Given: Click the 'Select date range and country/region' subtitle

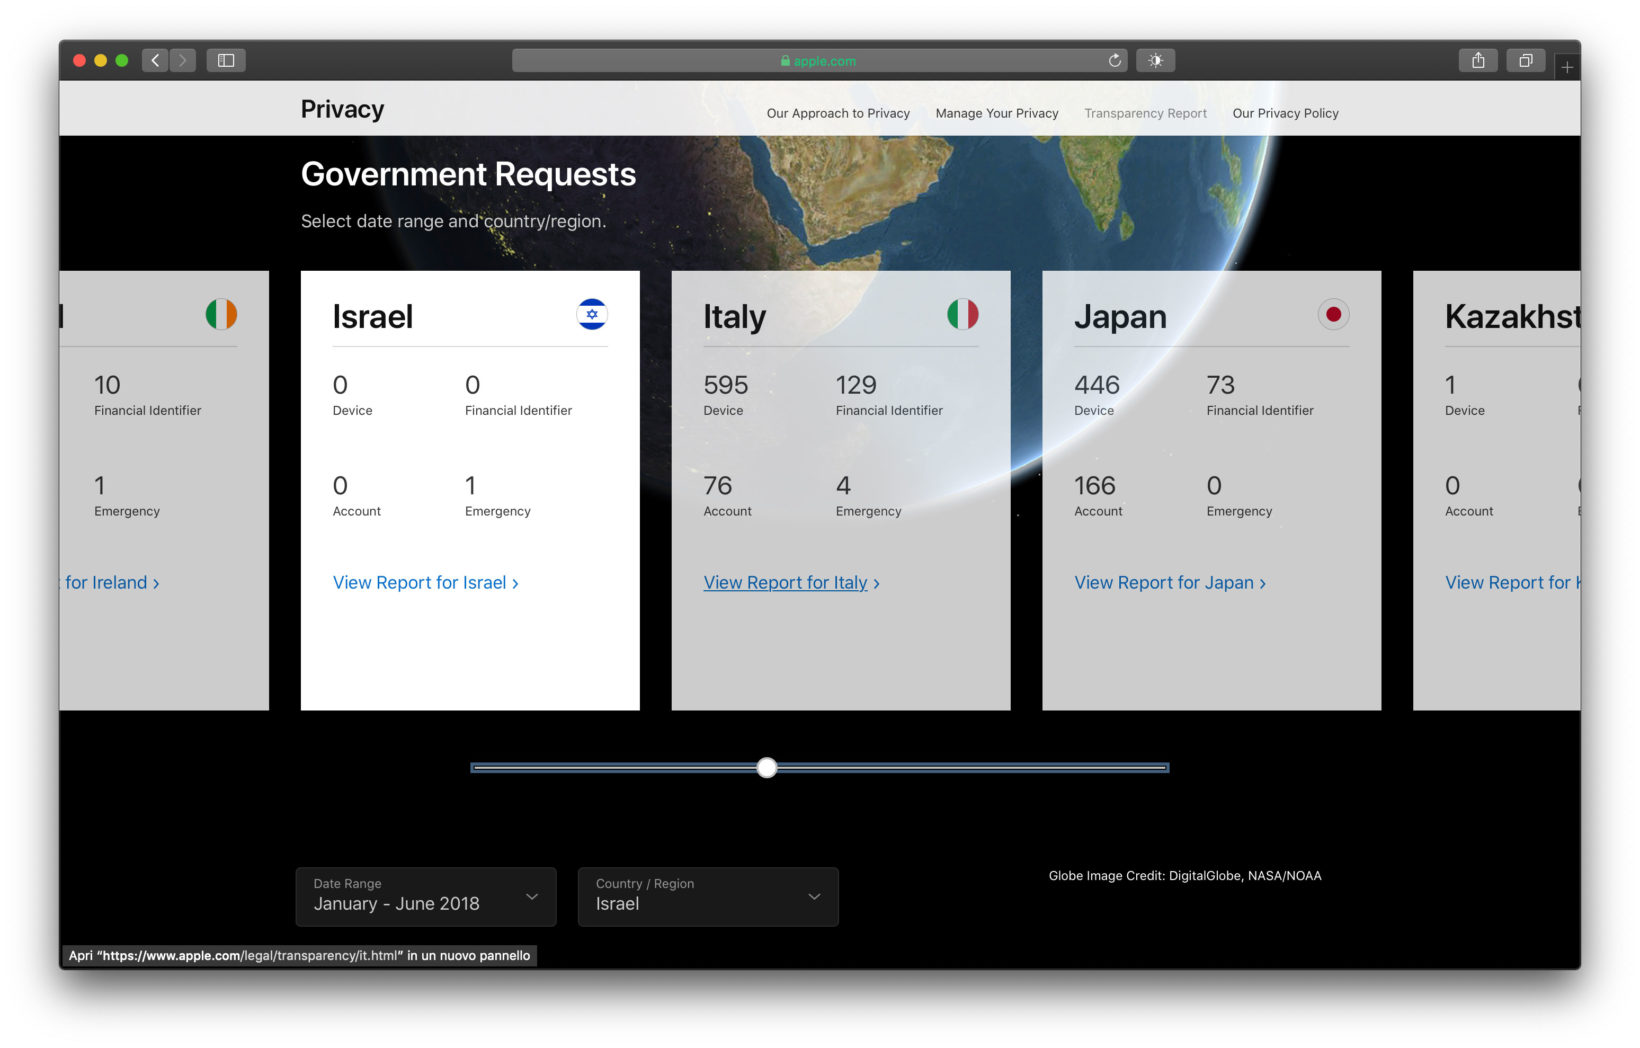Looking at the screenshot, I should coord(453,221).
